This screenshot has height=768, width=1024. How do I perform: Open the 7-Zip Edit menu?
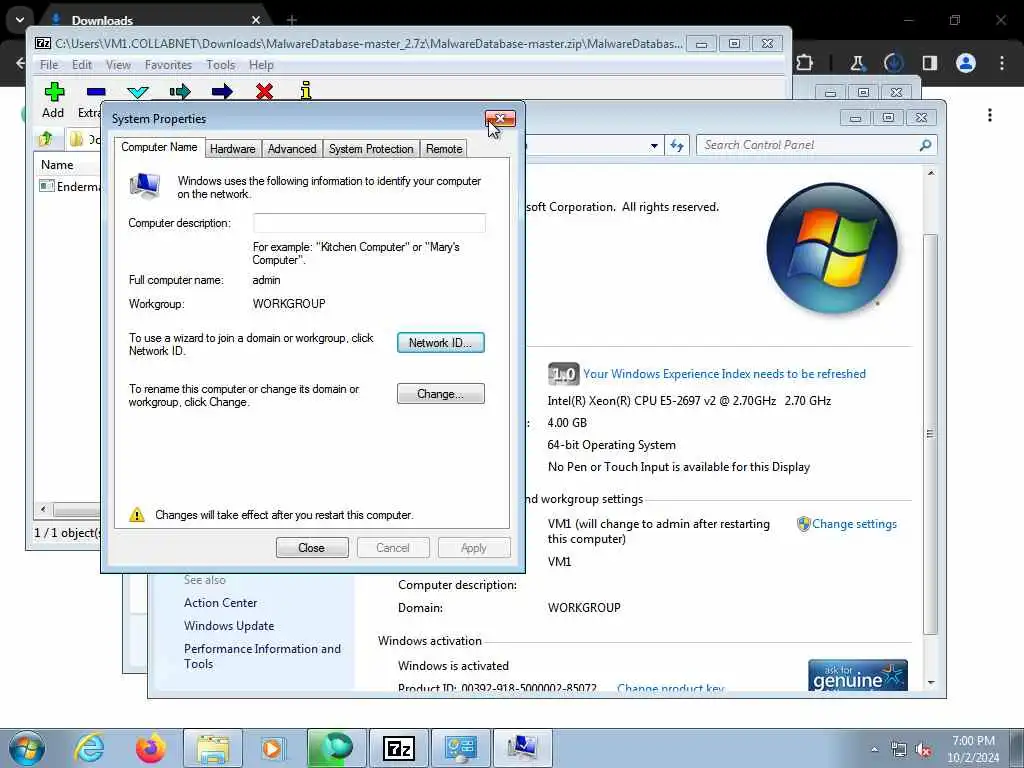[82, 65]
